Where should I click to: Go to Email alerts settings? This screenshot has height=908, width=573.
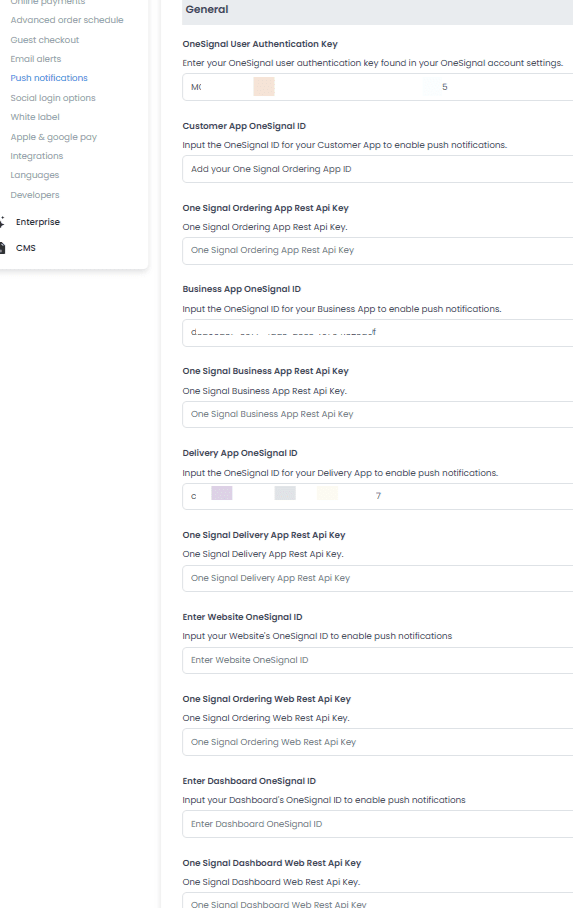pyautogui.click(x=35, y=59)
